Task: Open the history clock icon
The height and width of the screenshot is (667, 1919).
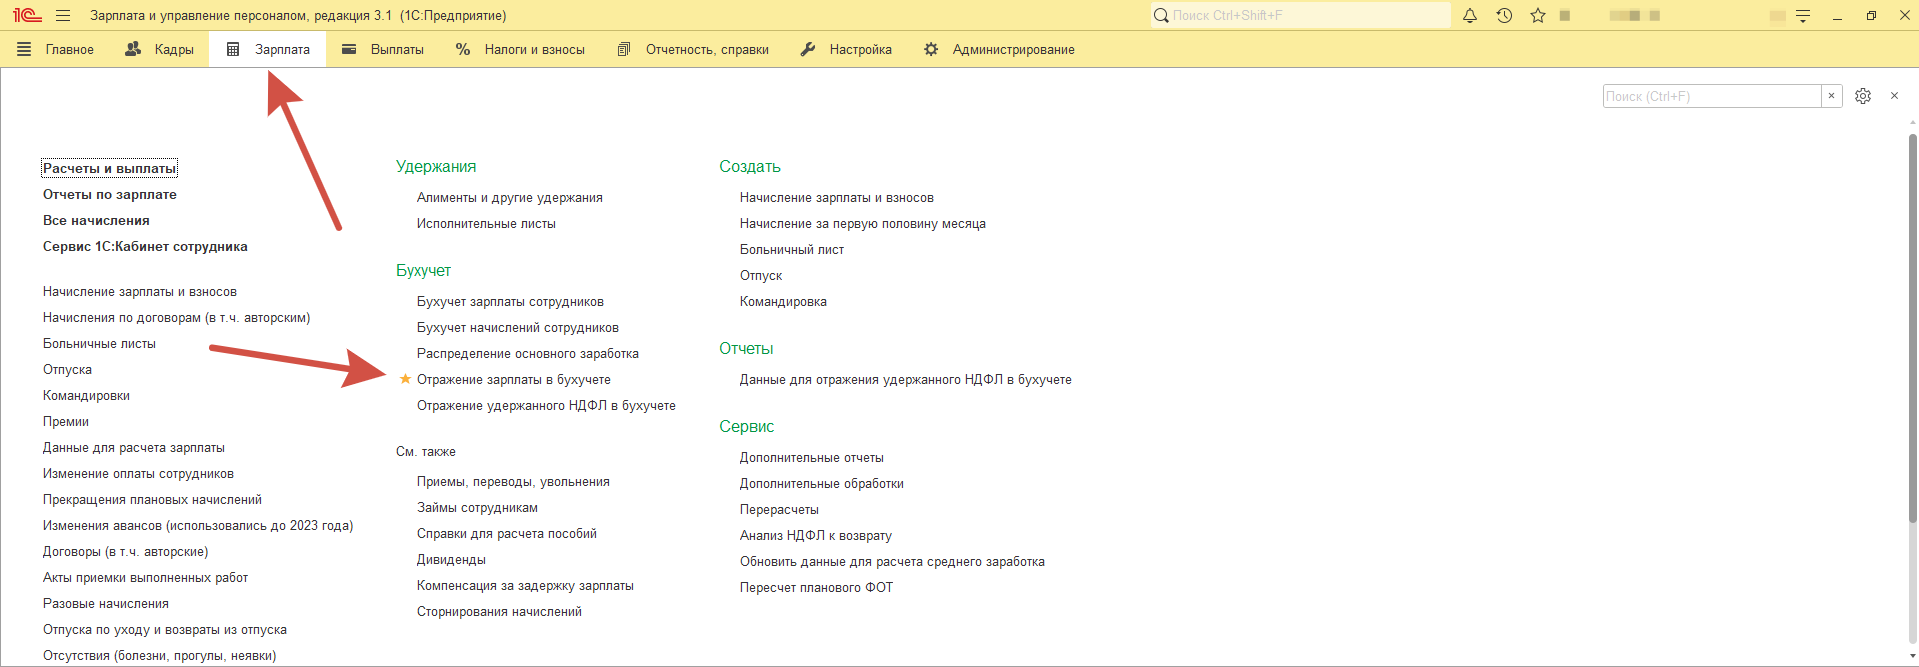Action: coord(1504,16)
